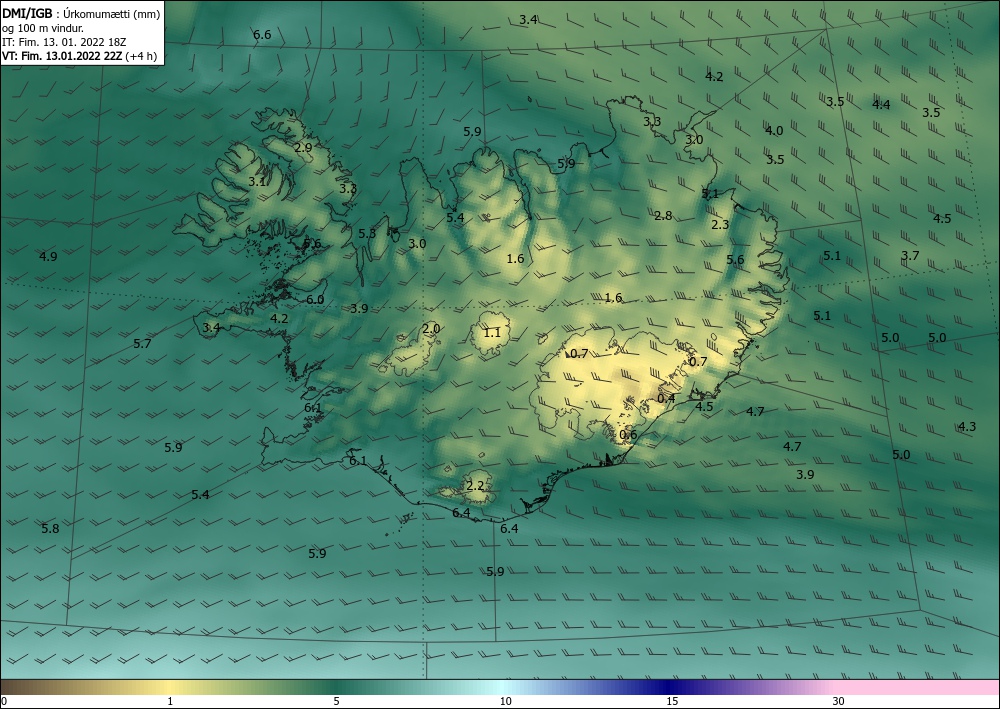Screen dimensions: 1000x709
Task: Click the '30' tick label on the color scale
Action: (839, 702)
